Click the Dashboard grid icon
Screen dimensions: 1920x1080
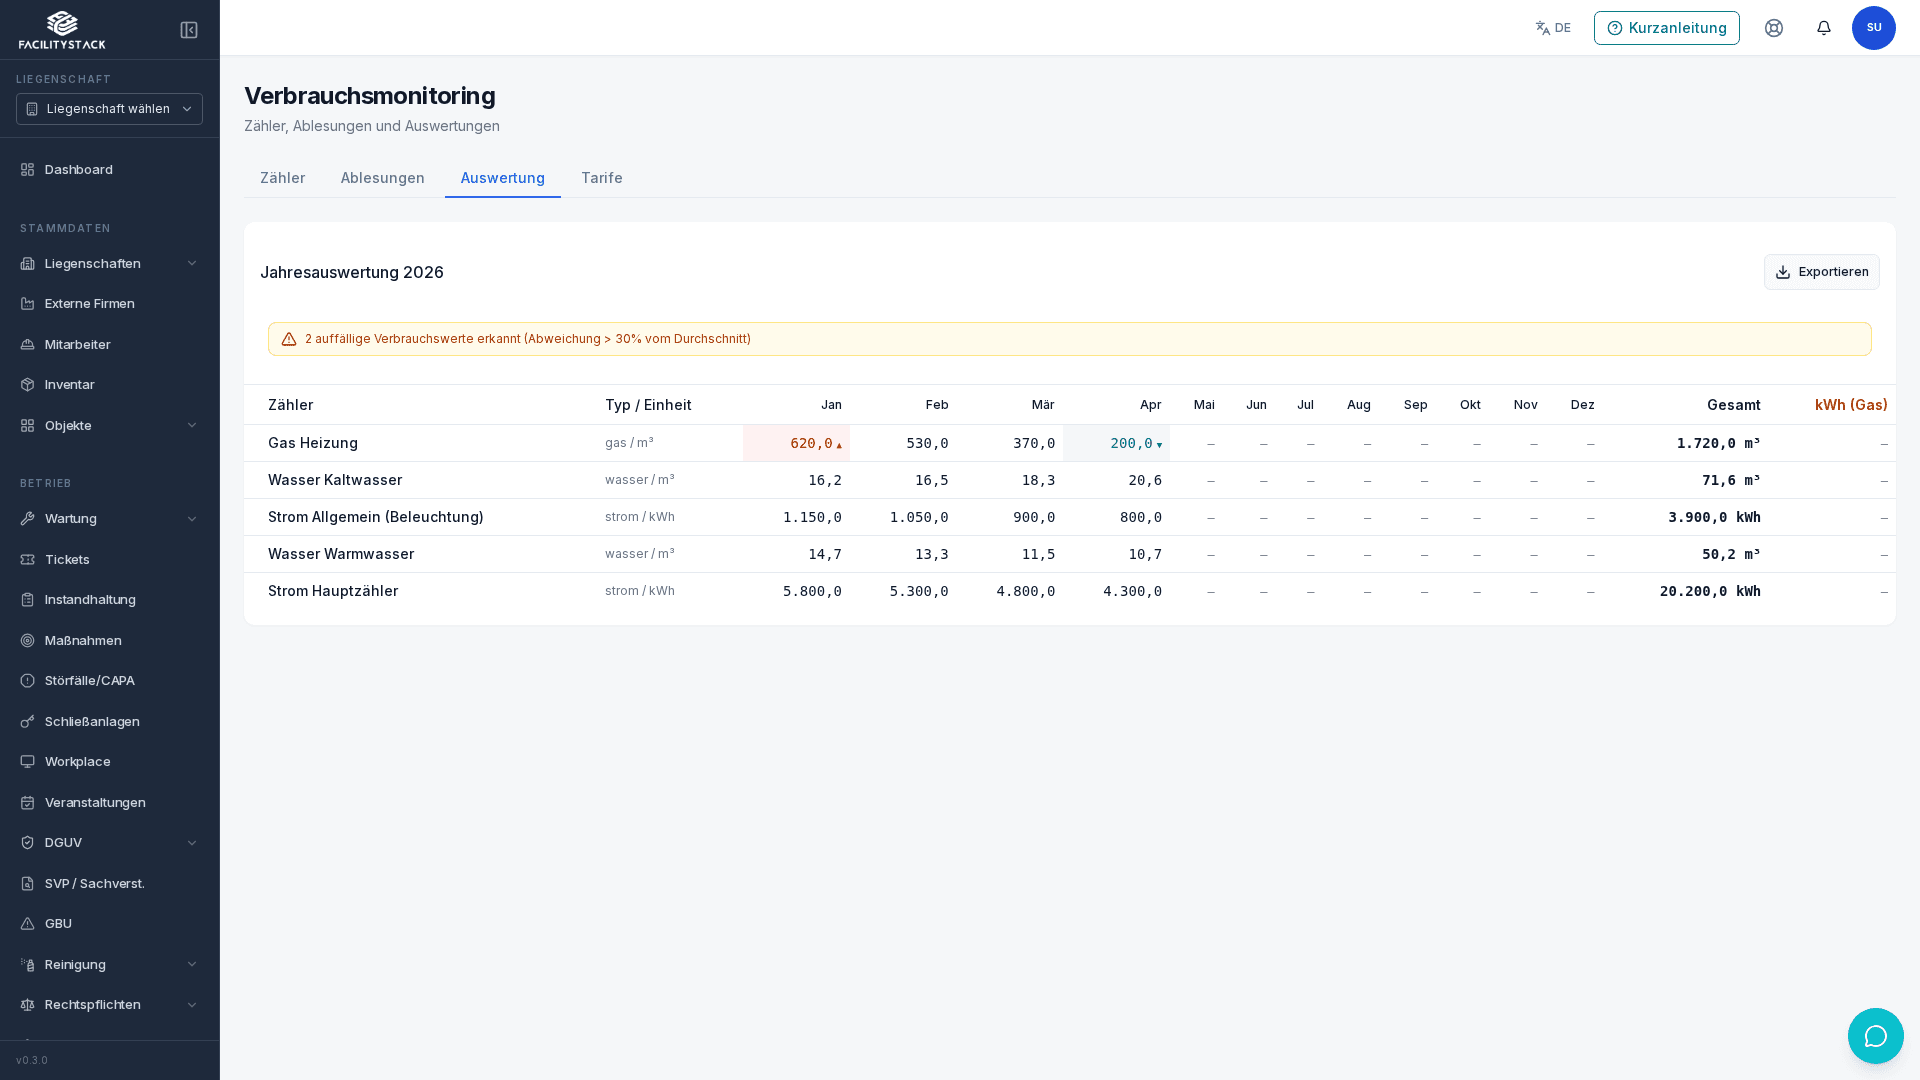[28, 170]
